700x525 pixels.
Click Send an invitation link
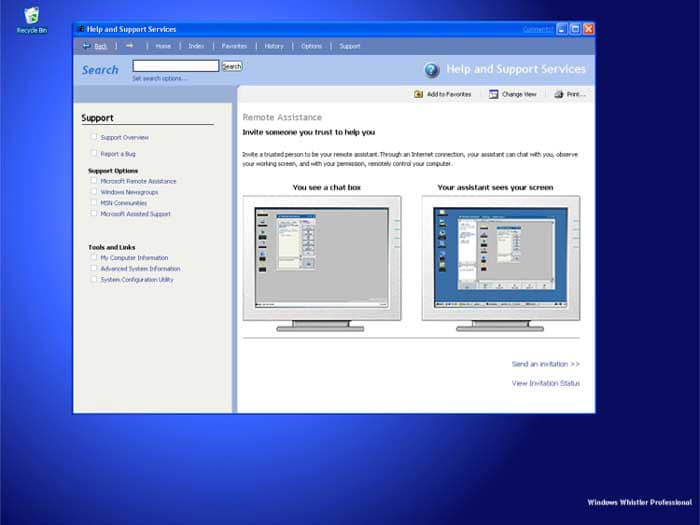[x=546, y=364]
